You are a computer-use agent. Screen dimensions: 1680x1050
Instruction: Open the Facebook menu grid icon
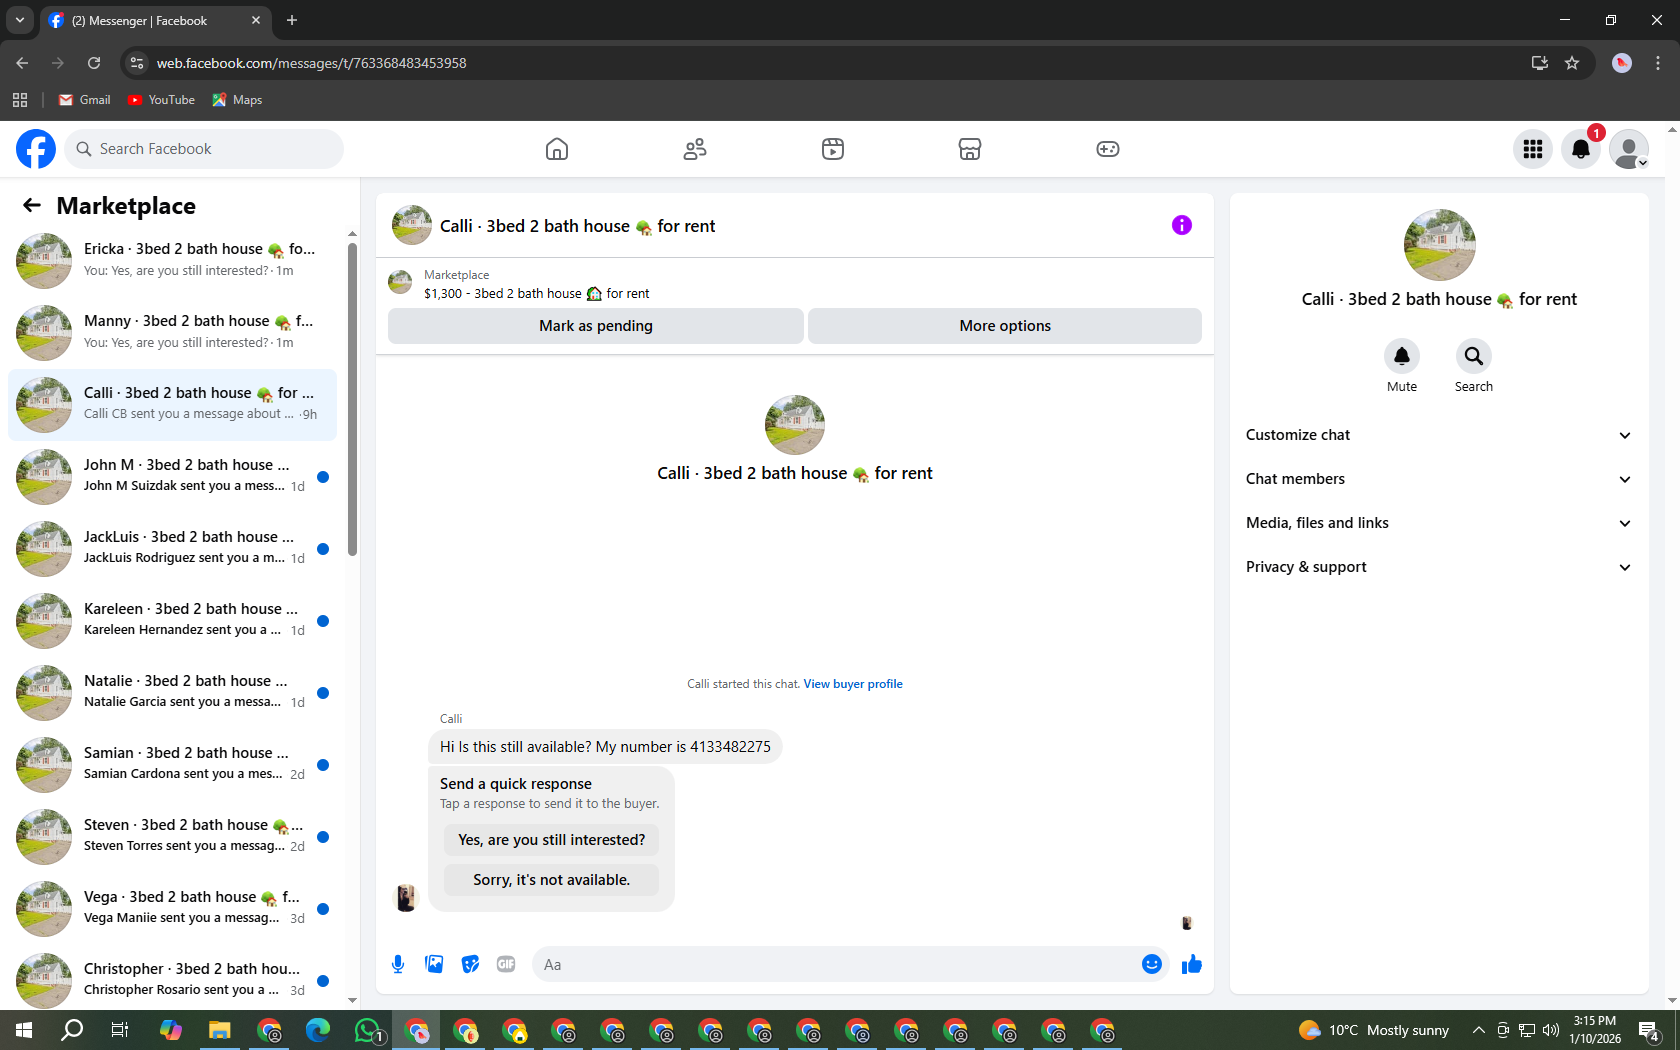(x=1533, y=149)
